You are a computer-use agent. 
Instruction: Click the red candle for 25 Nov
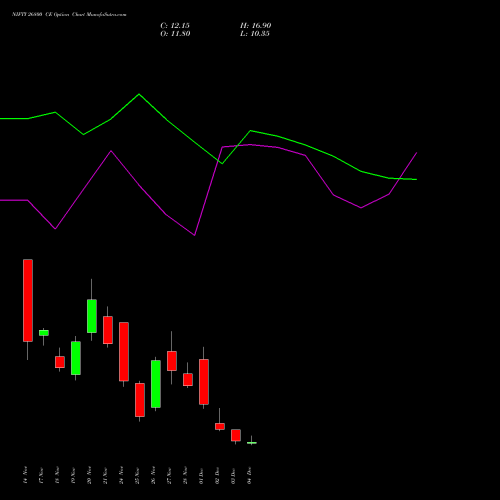pos(140,400)
